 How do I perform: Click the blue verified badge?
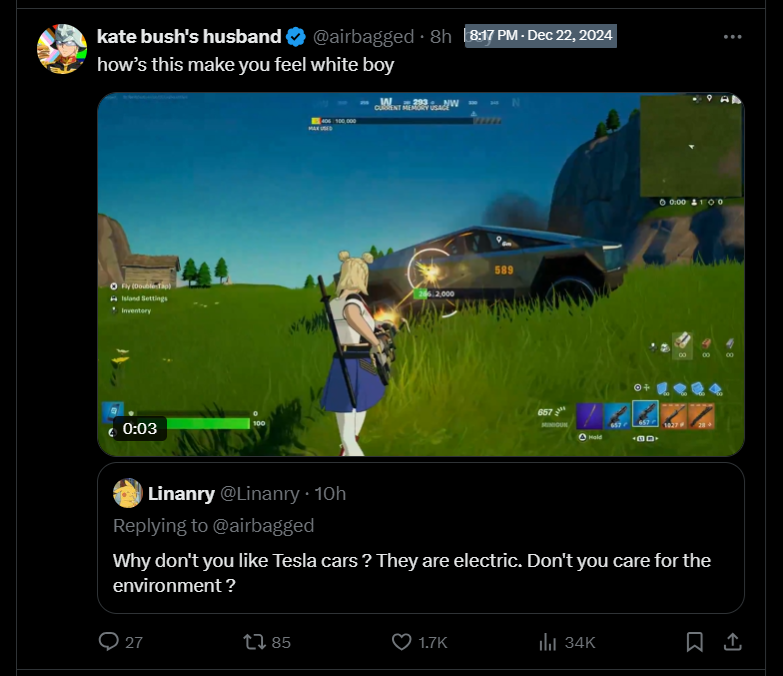[x=296, y=37]
